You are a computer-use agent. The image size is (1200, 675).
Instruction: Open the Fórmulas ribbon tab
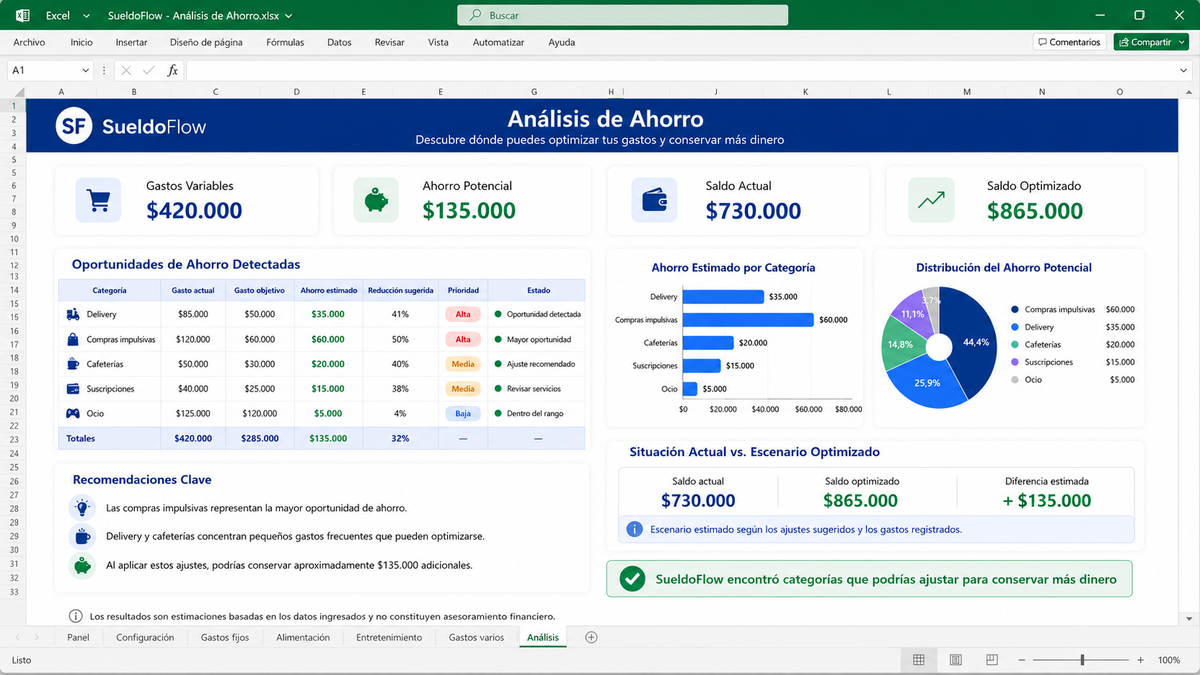point(285,42)
